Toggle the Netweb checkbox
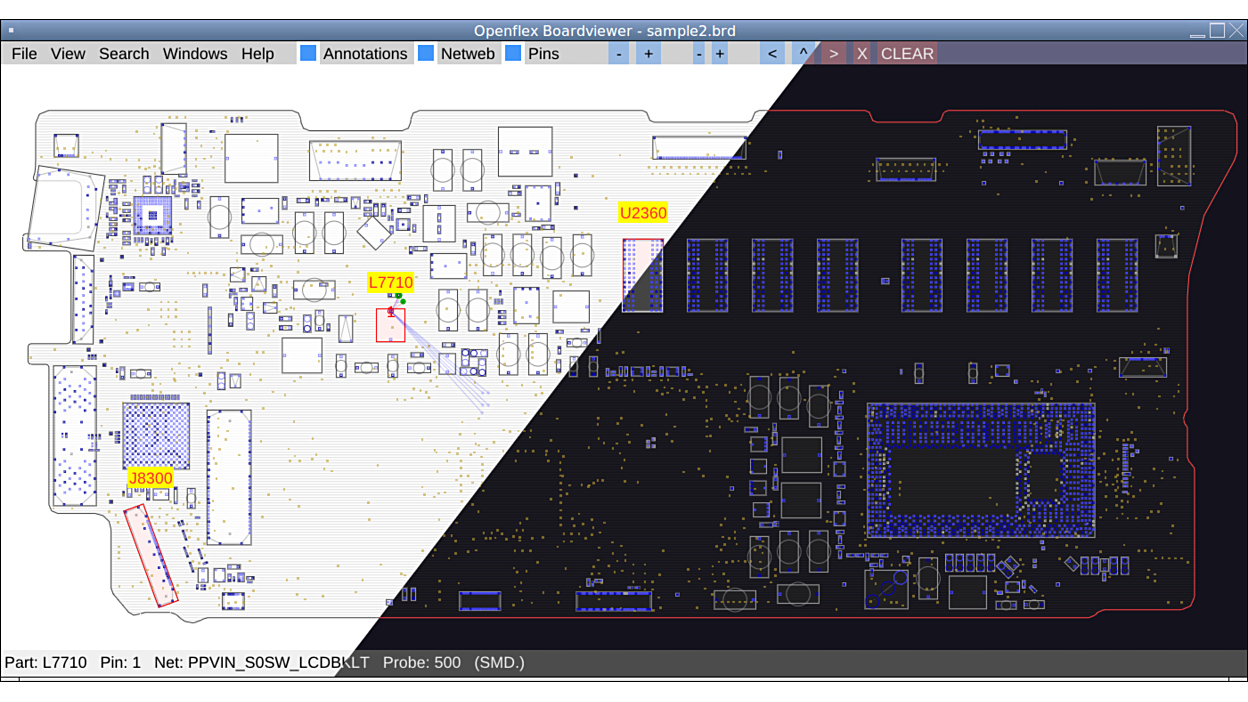Screen dimensions: 1248x702 (x=426, y=54)
